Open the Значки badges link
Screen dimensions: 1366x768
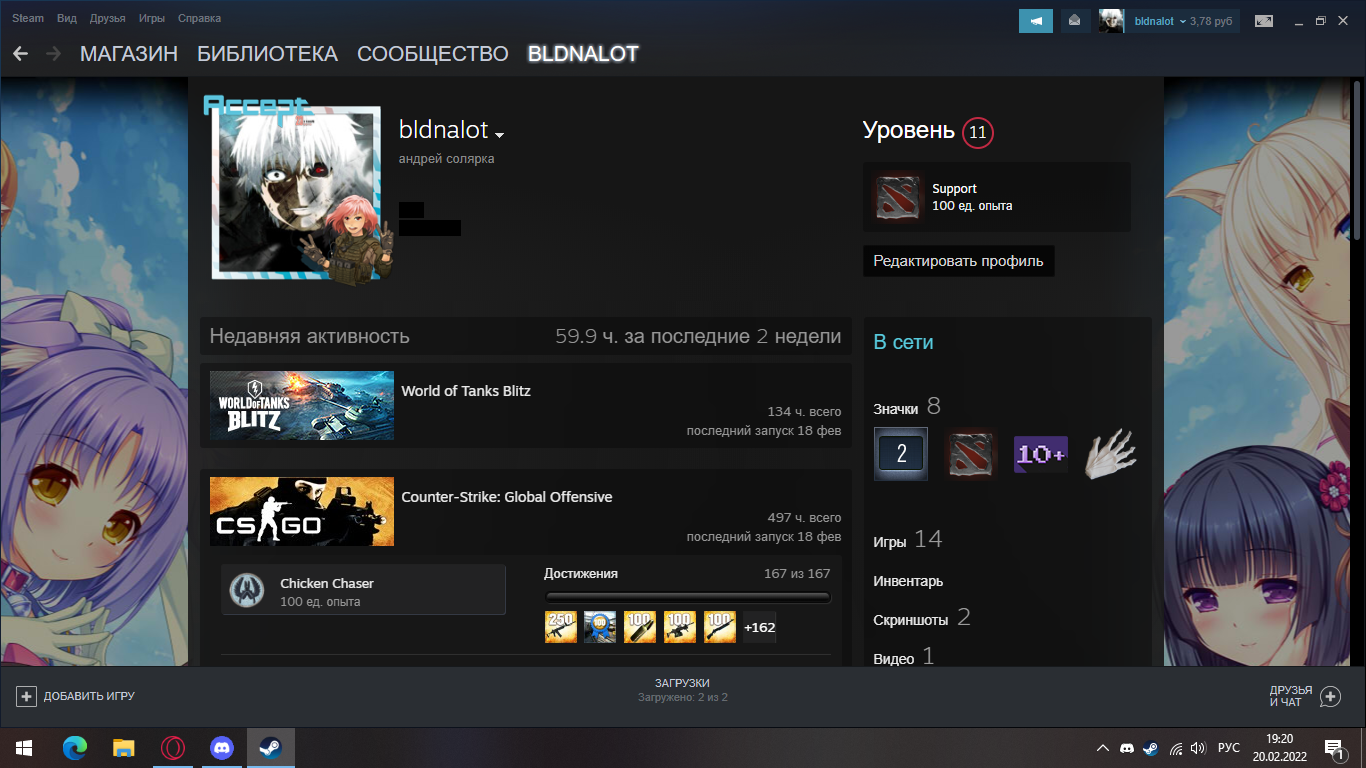tap(896, 408)
